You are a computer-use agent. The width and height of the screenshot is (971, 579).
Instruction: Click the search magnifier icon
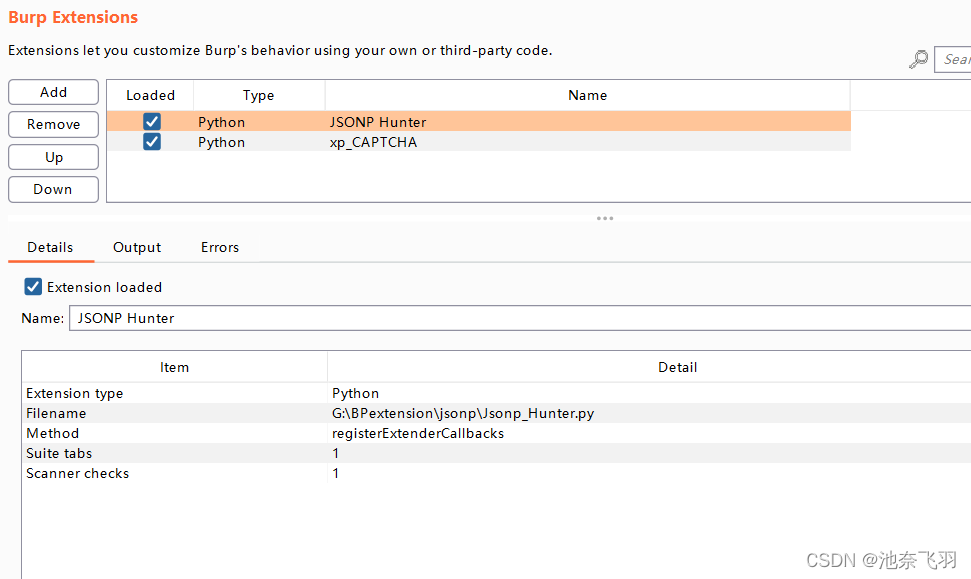(x=918, y=59)
